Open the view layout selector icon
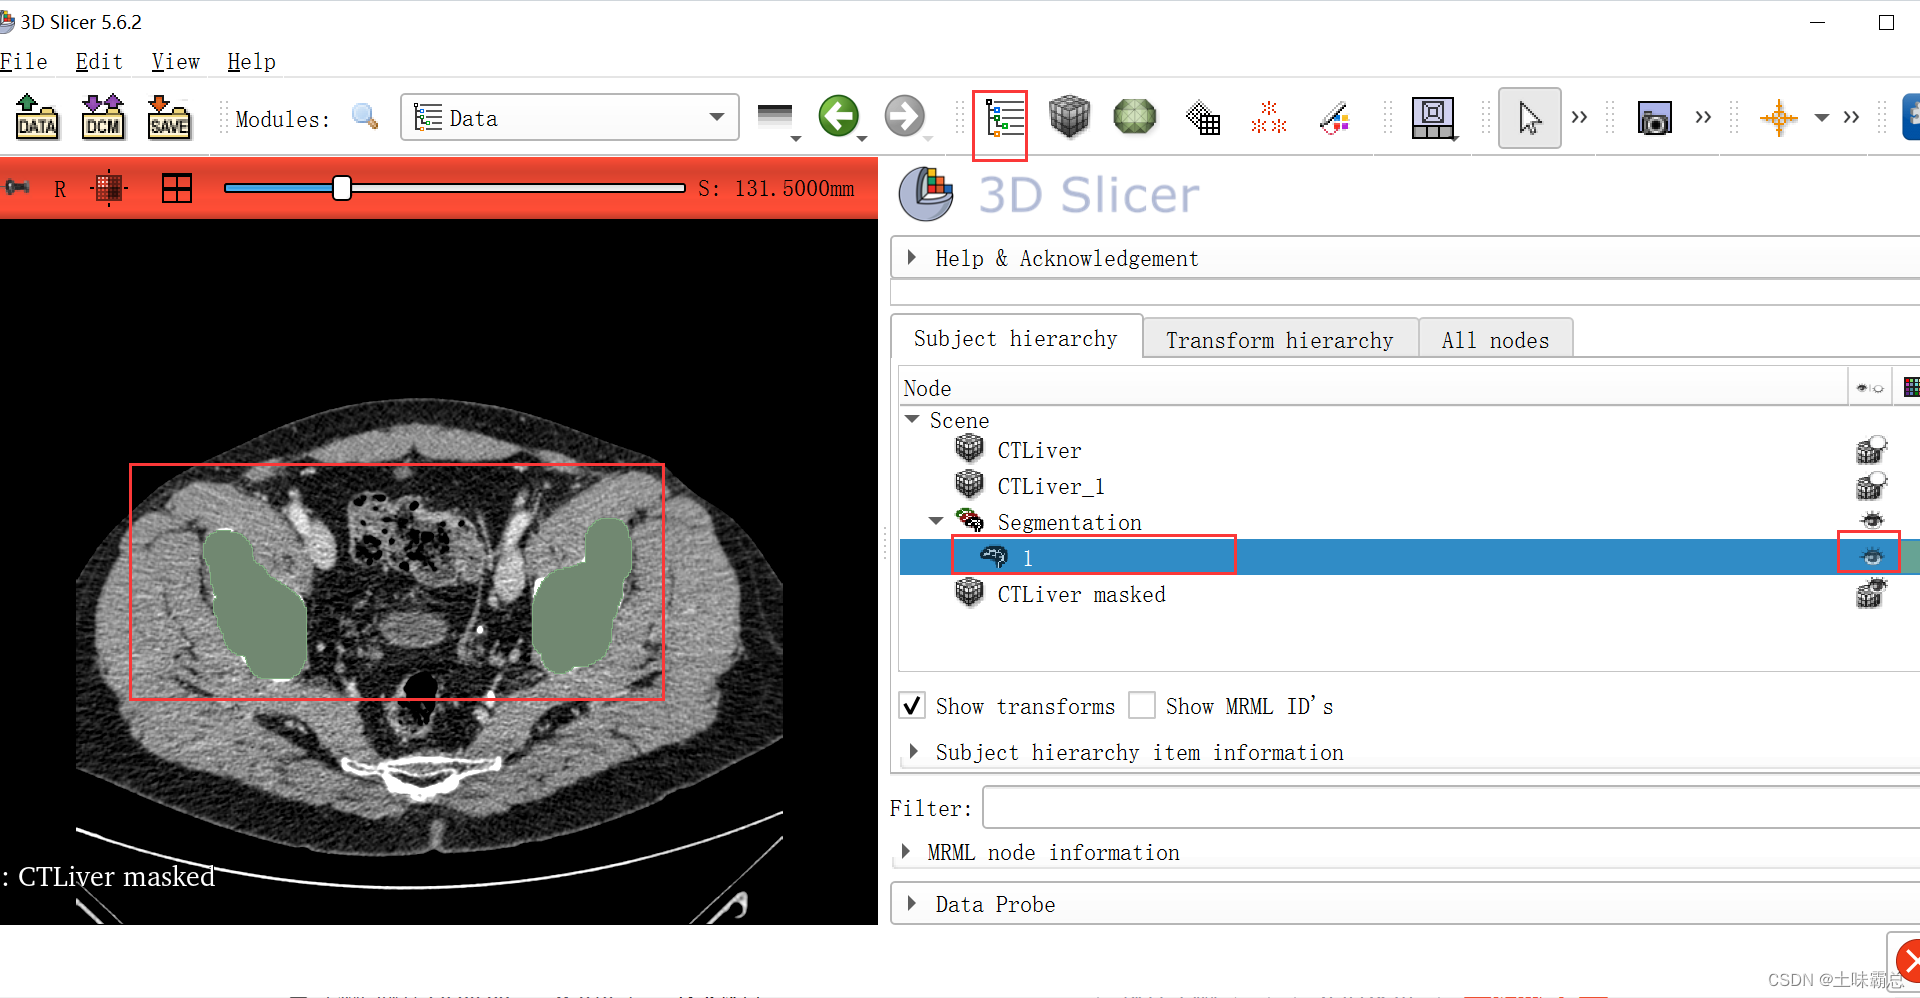 [x=1433, y=118]
